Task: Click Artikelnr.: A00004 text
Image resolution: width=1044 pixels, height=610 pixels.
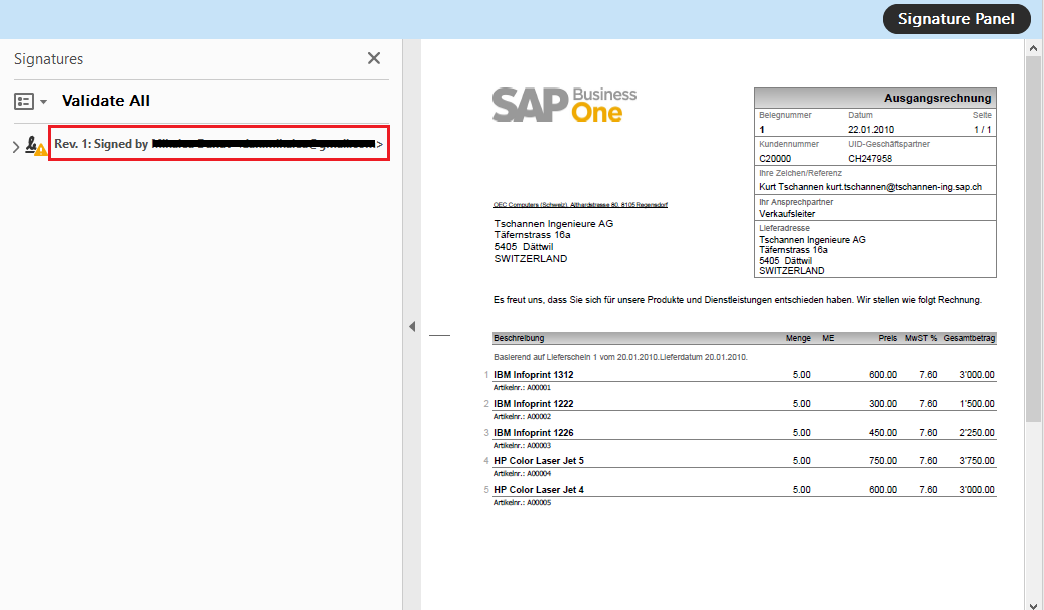Action: click(x=522, y=473)
